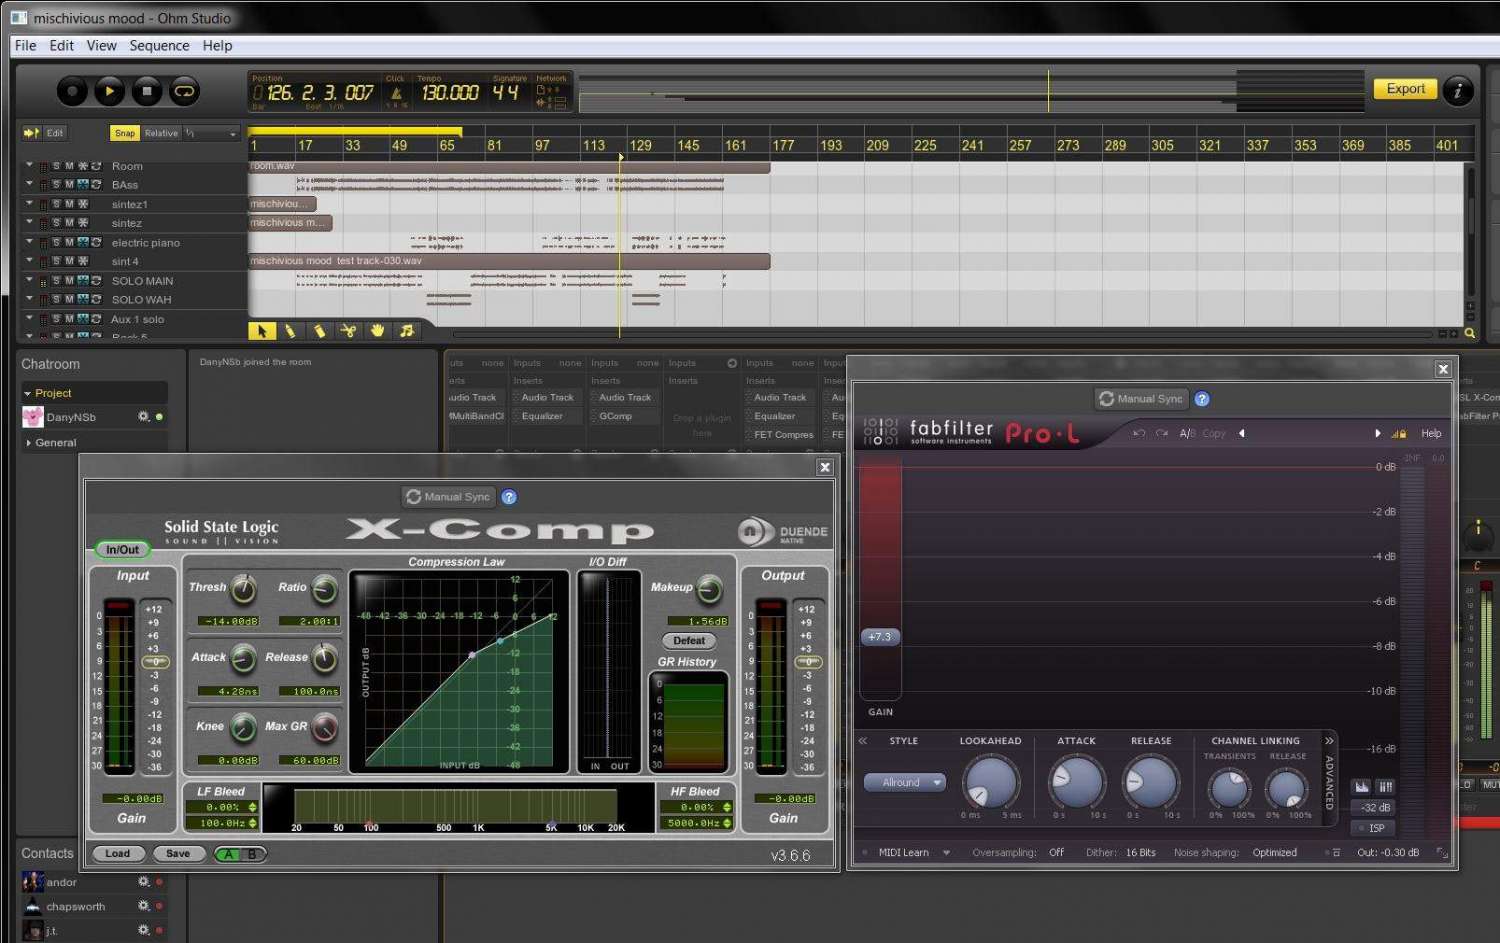Viewport: 1500px width, 943px height.
Task: Click the Pro-L undo arrow
Action: 1139,434
